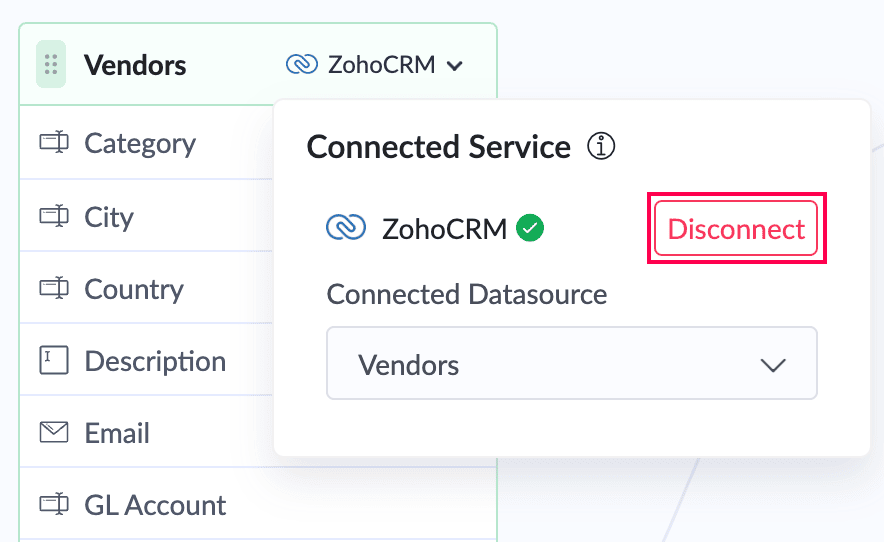The height and width of the screenshot is (542, 884).
Task: Disconnect the ZohoCRM service
Action: [x=736, y=228]
